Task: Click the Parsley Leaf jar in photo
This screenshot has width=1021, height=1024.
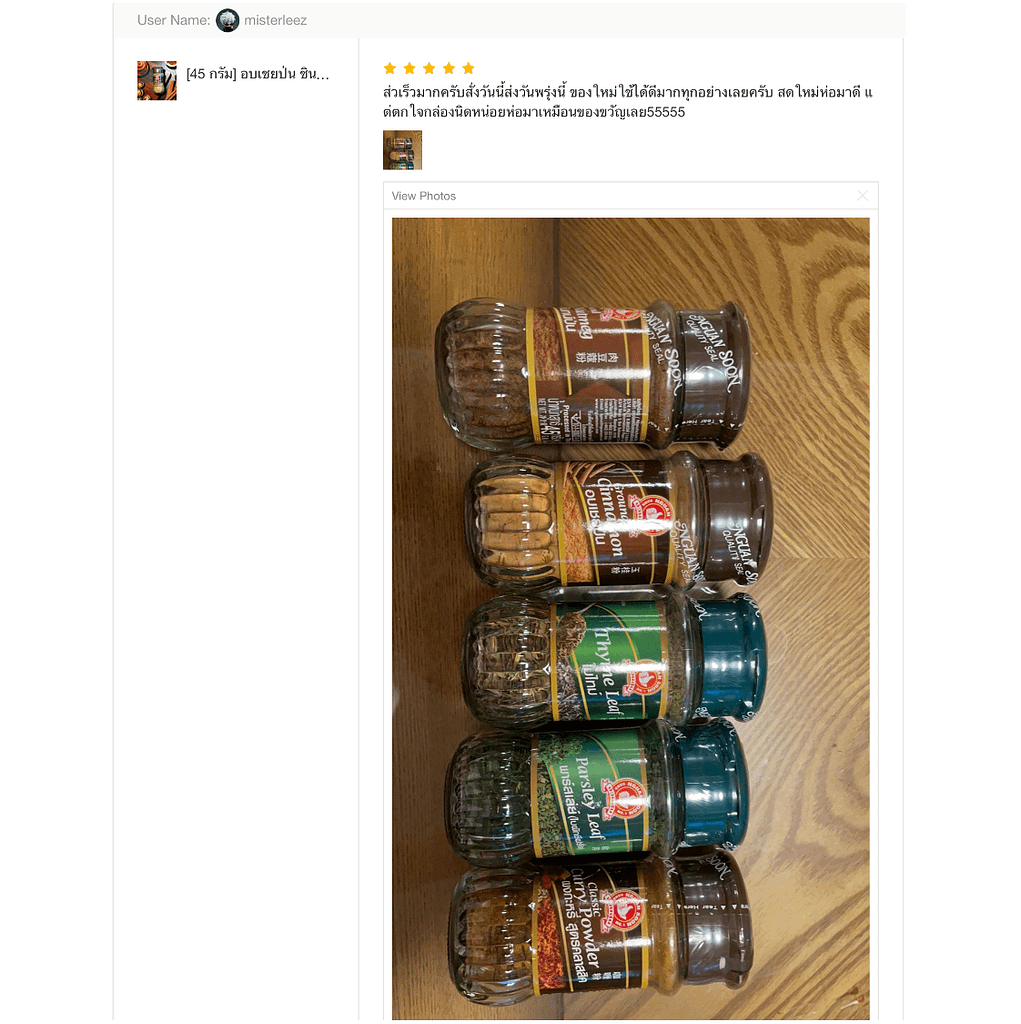Action: (596, 791)
